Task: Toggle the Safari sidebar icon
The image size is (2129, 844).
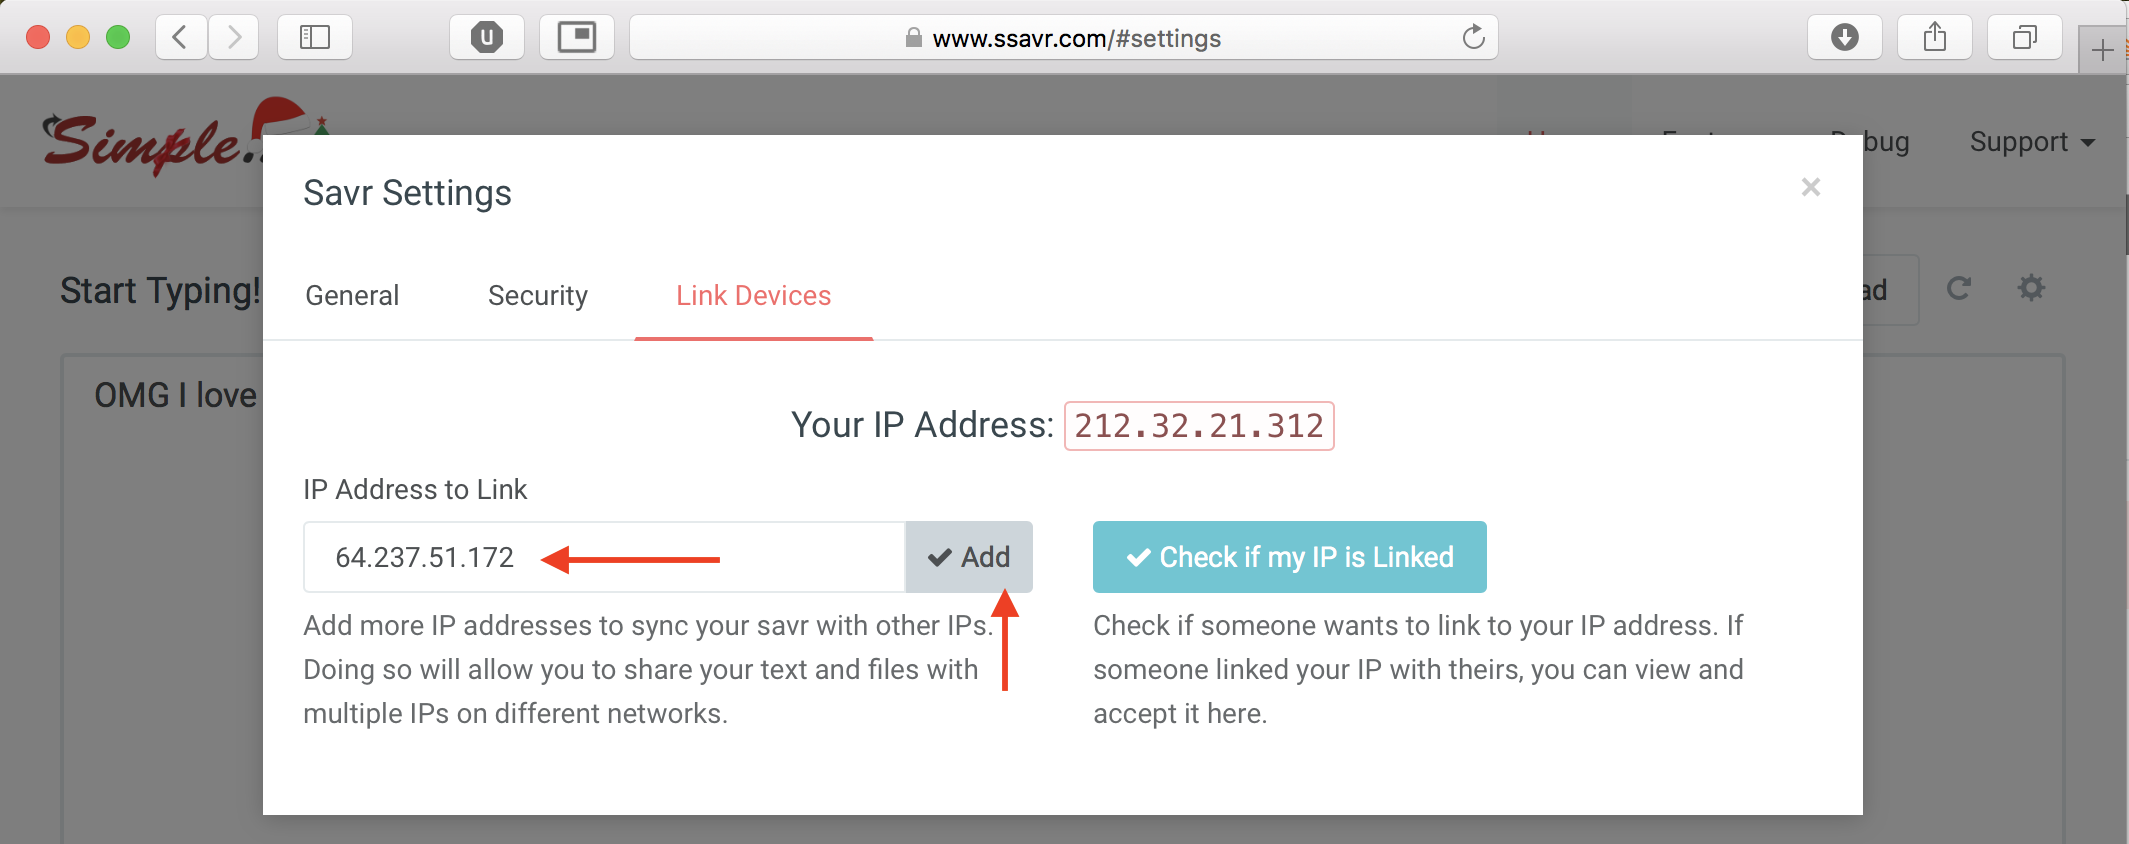Action: (315, 38)
